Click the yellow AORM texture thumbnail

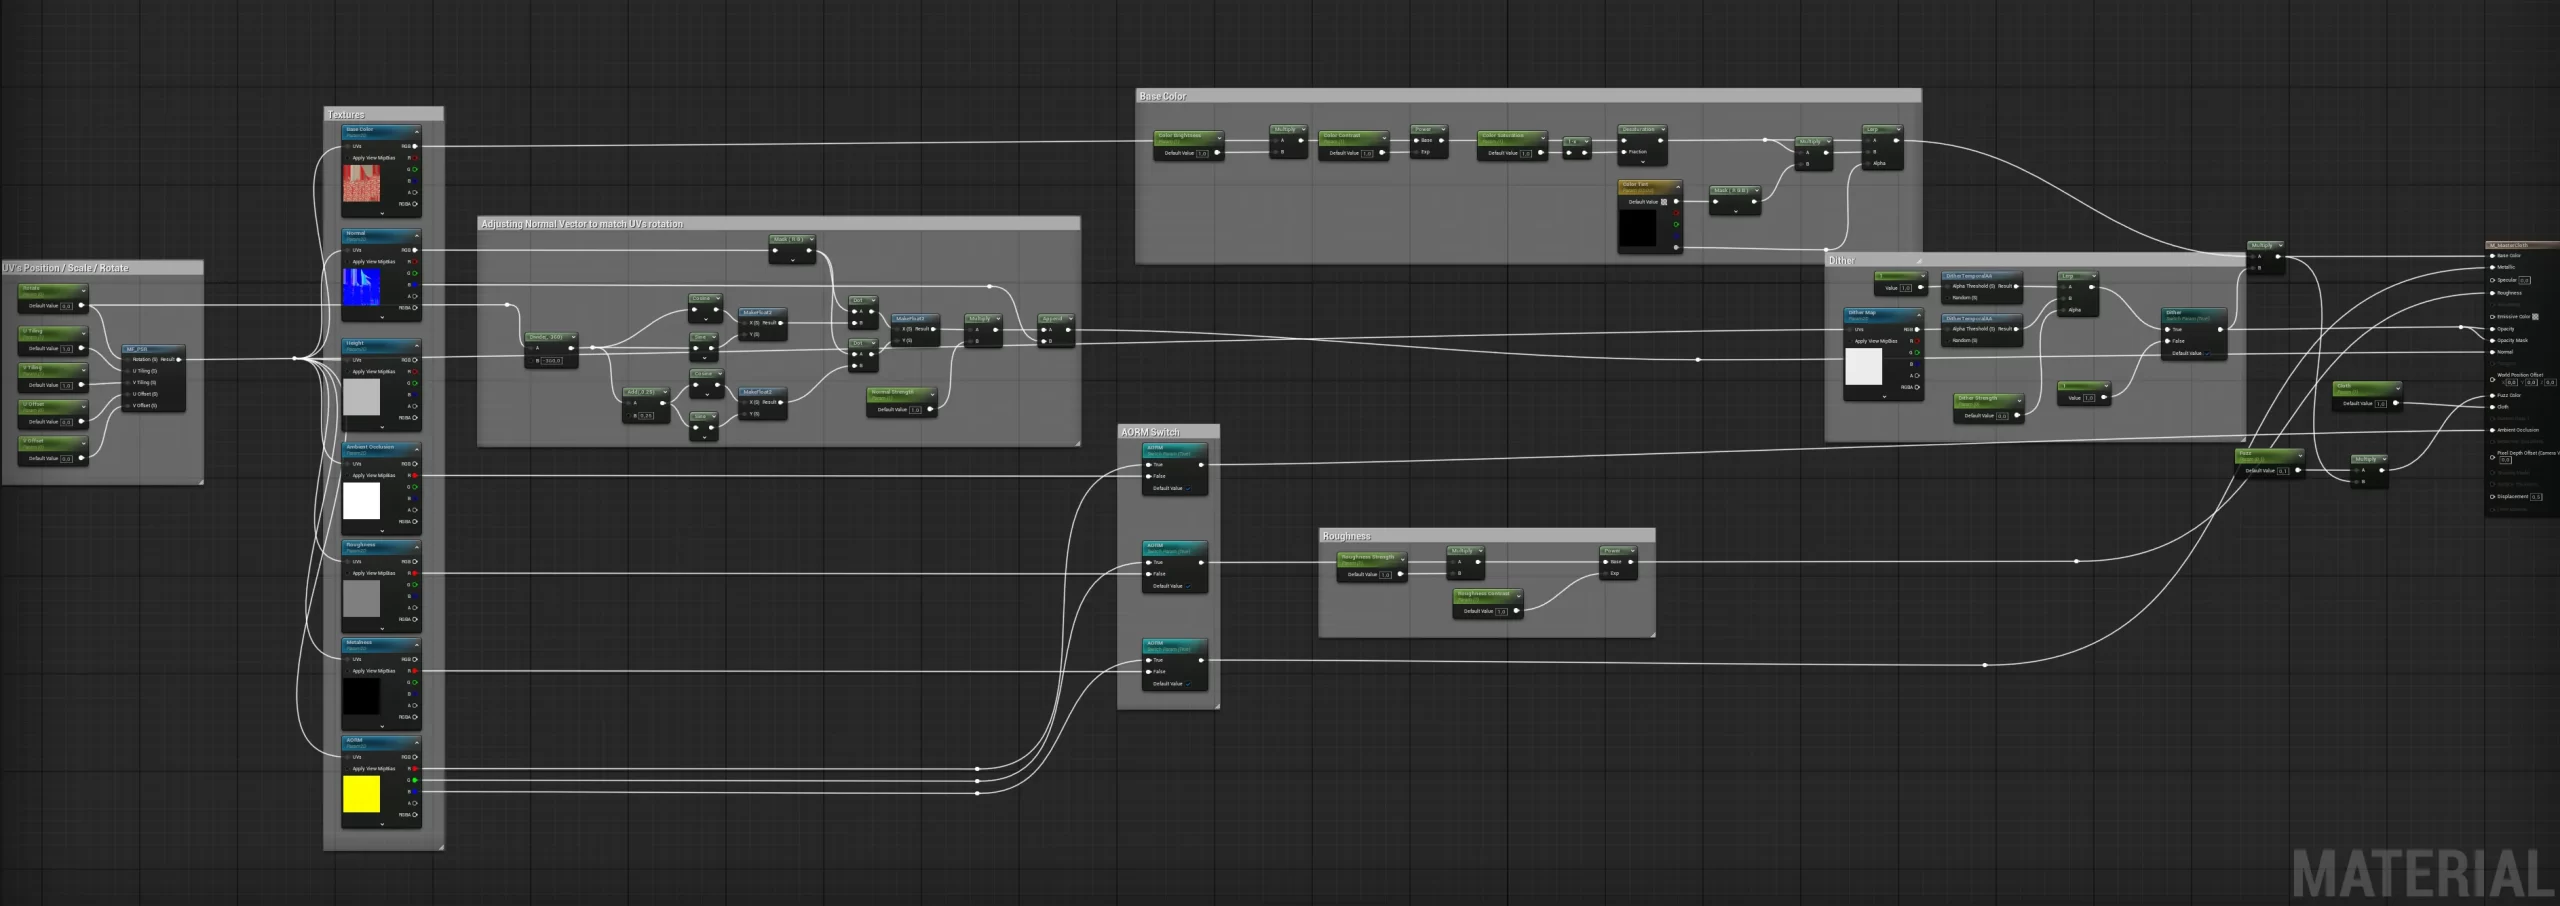click(x=362, y=794)
